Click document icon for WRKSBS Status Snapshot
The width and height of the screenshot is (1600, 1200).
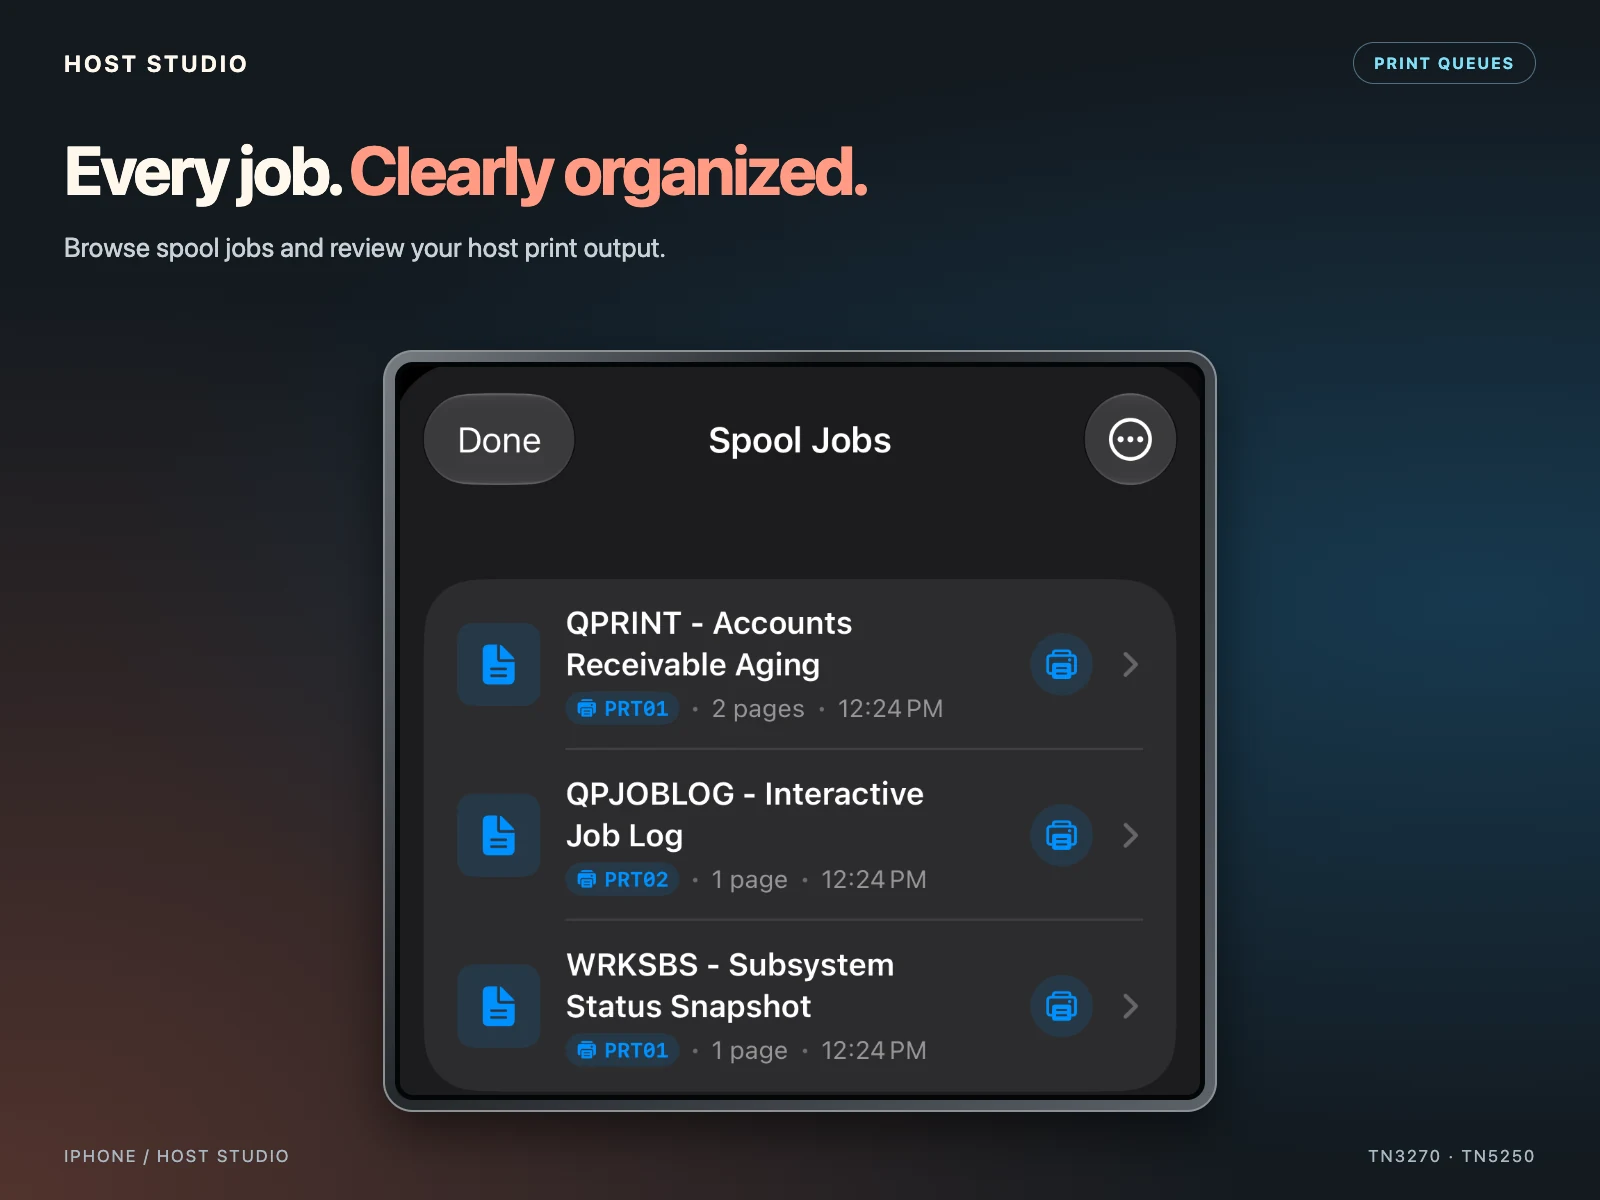(x=499, y=1006)
